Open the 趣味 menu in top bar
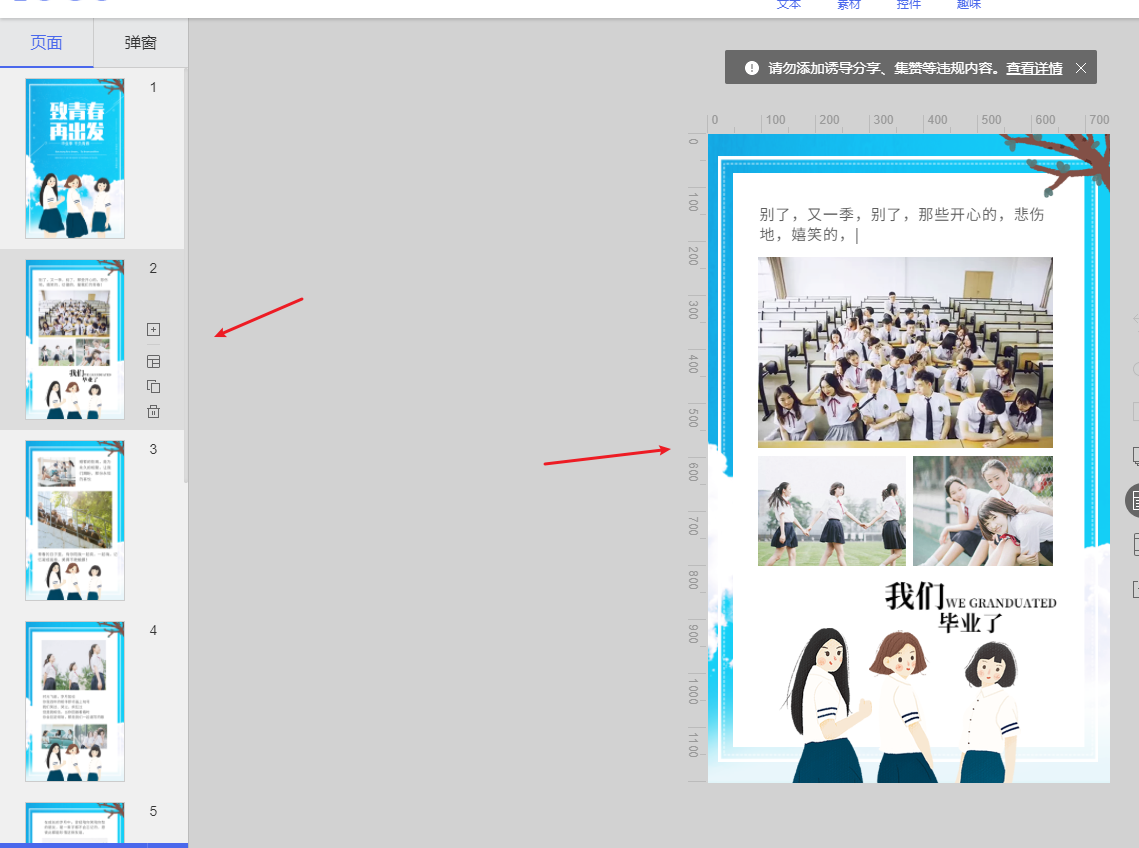 coord(968,4)
